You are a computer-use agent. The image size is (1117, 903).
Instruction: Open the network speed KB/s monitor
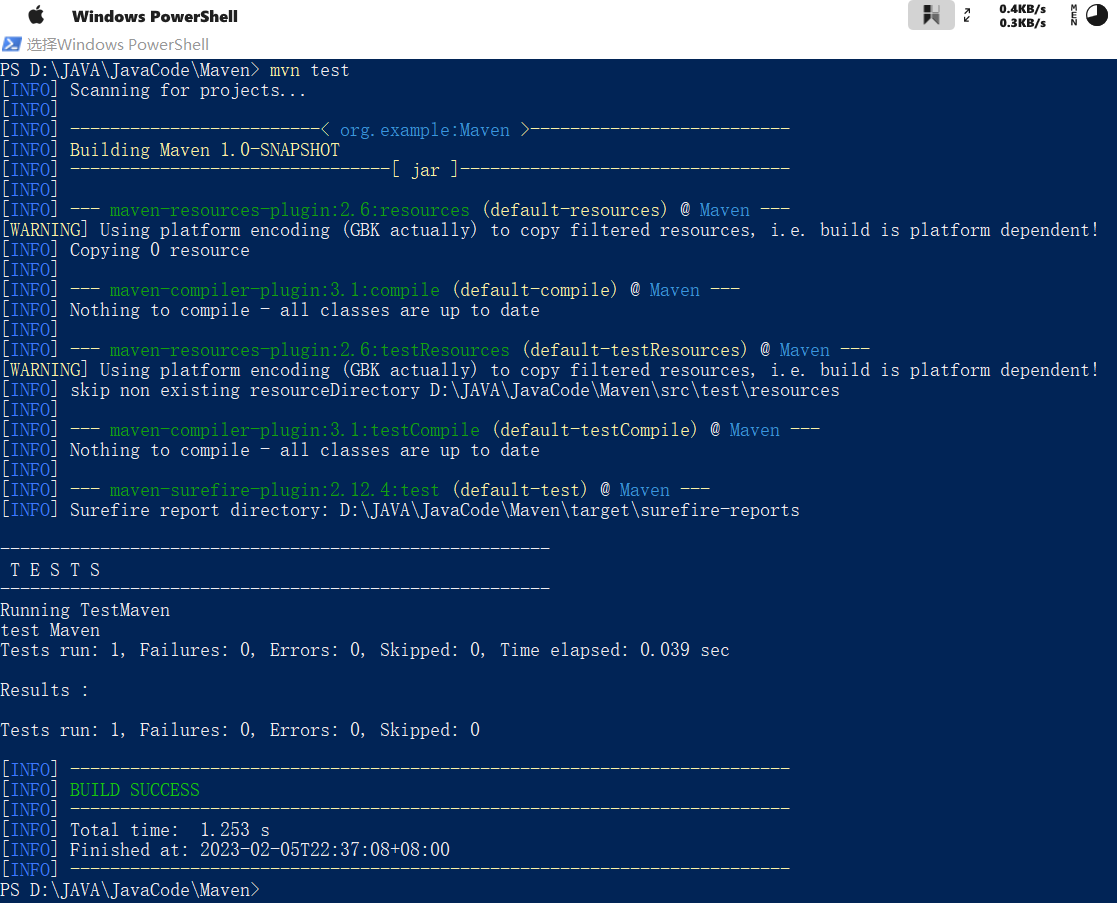pyautogui.click(x=1022, y=16)
